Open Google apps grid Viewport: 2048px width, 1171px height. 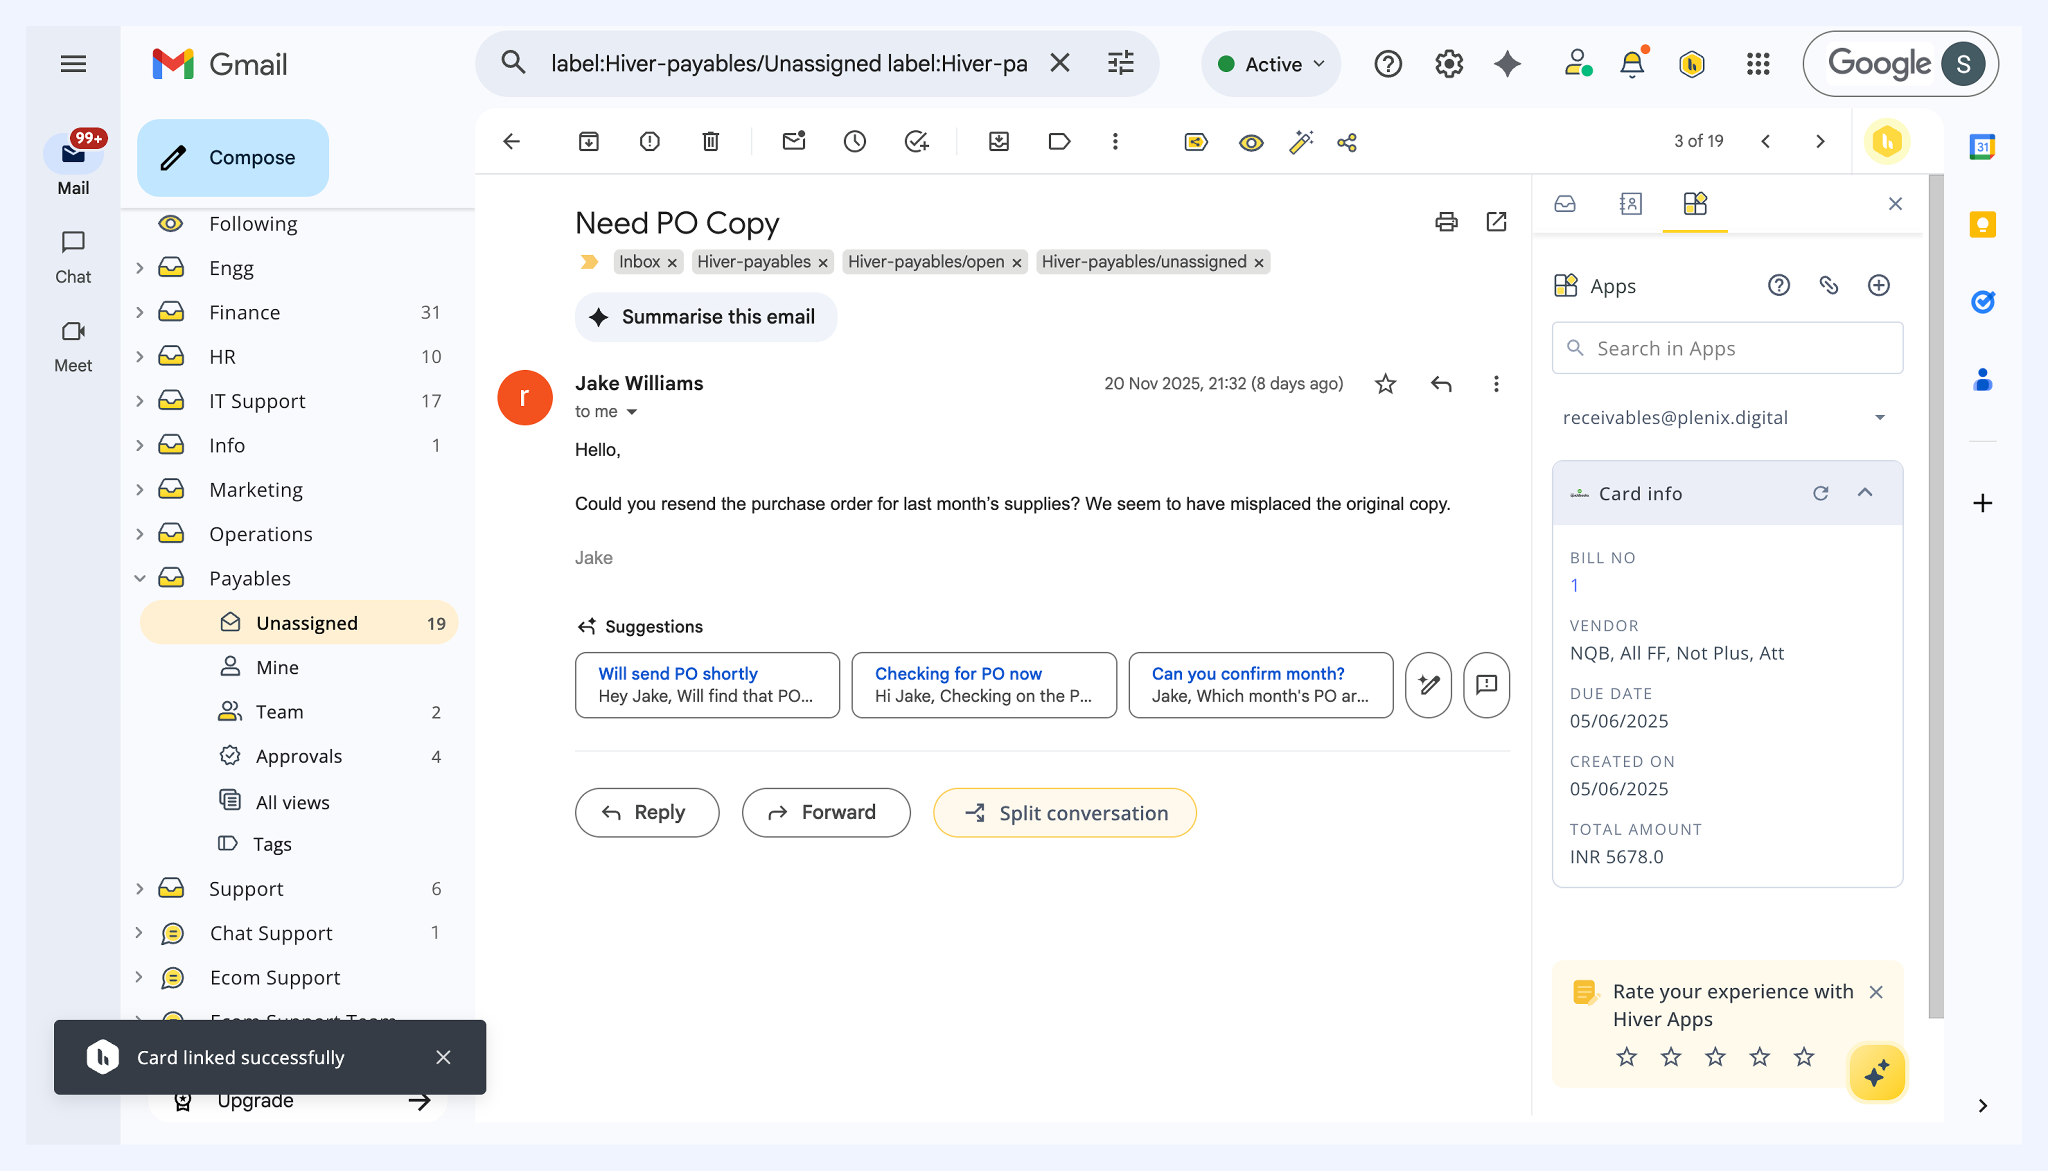point(1758,64)
